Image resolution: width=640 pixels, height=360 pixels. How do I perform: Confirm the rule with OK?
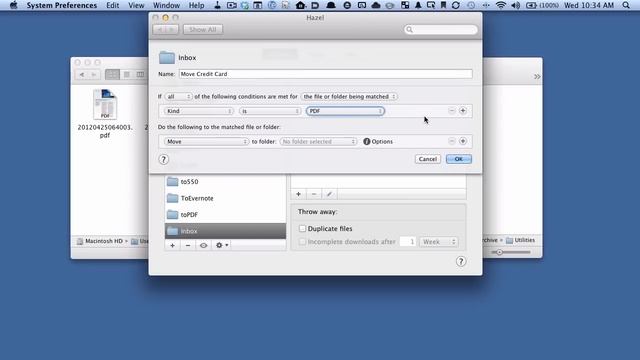(x=459, y=159)
